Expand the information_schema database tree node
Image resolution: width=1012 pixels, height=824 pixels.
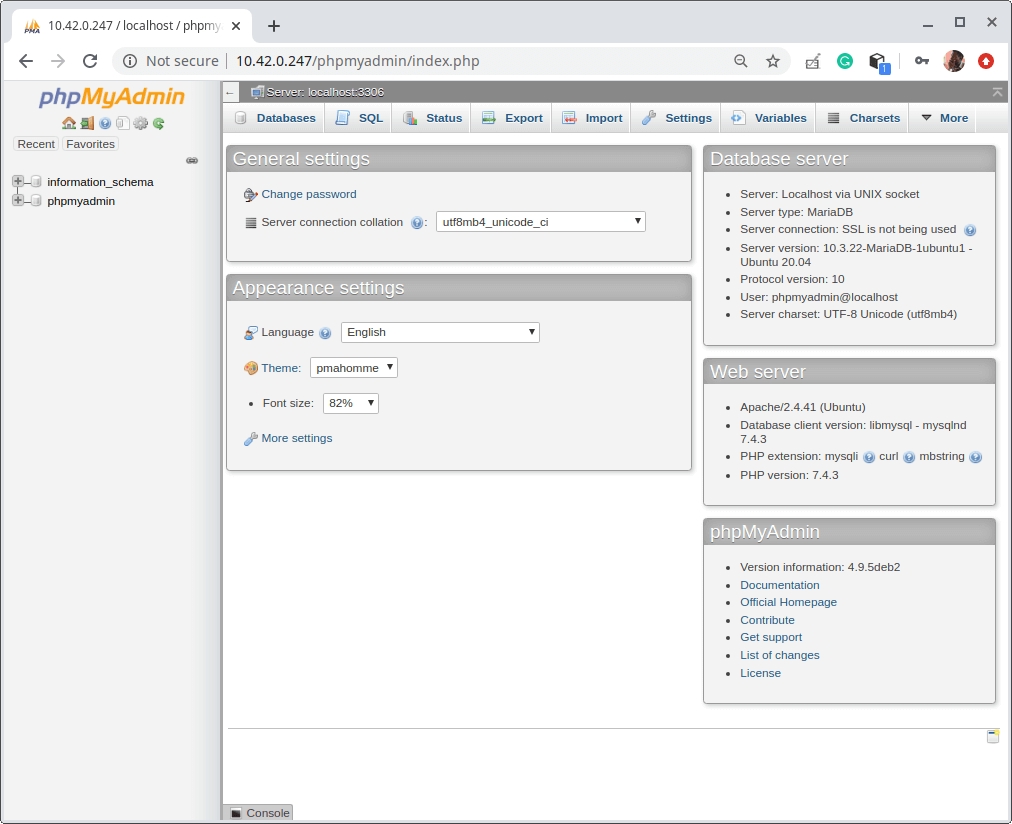18,182
